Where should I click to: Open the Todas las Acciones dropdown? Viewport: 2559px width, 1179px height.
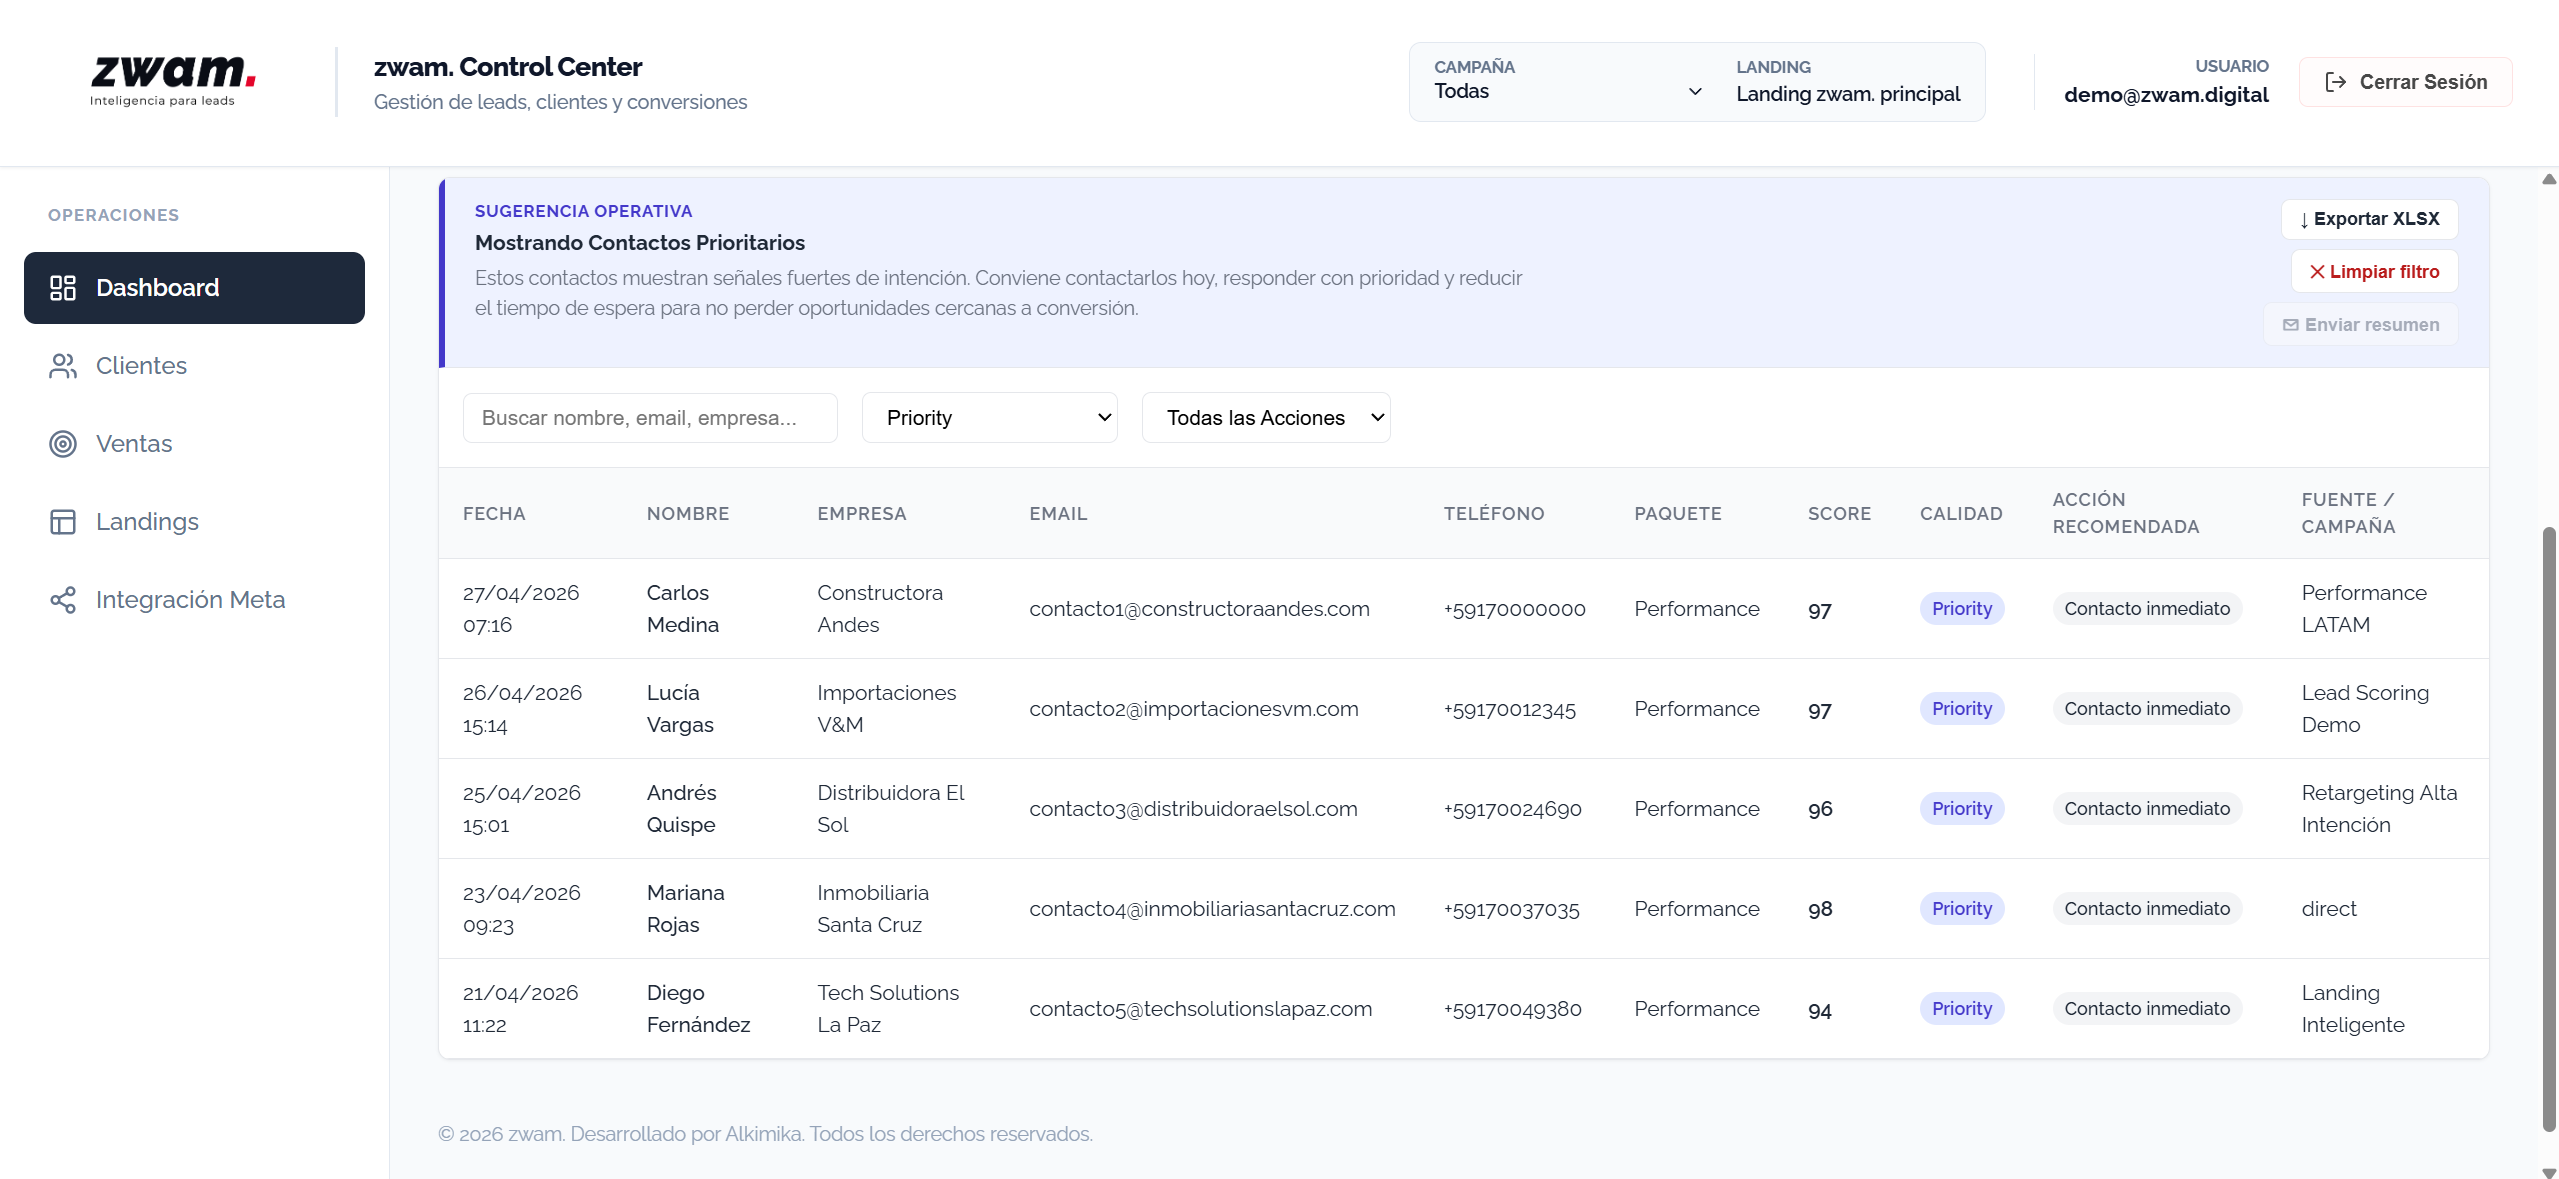pos(1266,418)
